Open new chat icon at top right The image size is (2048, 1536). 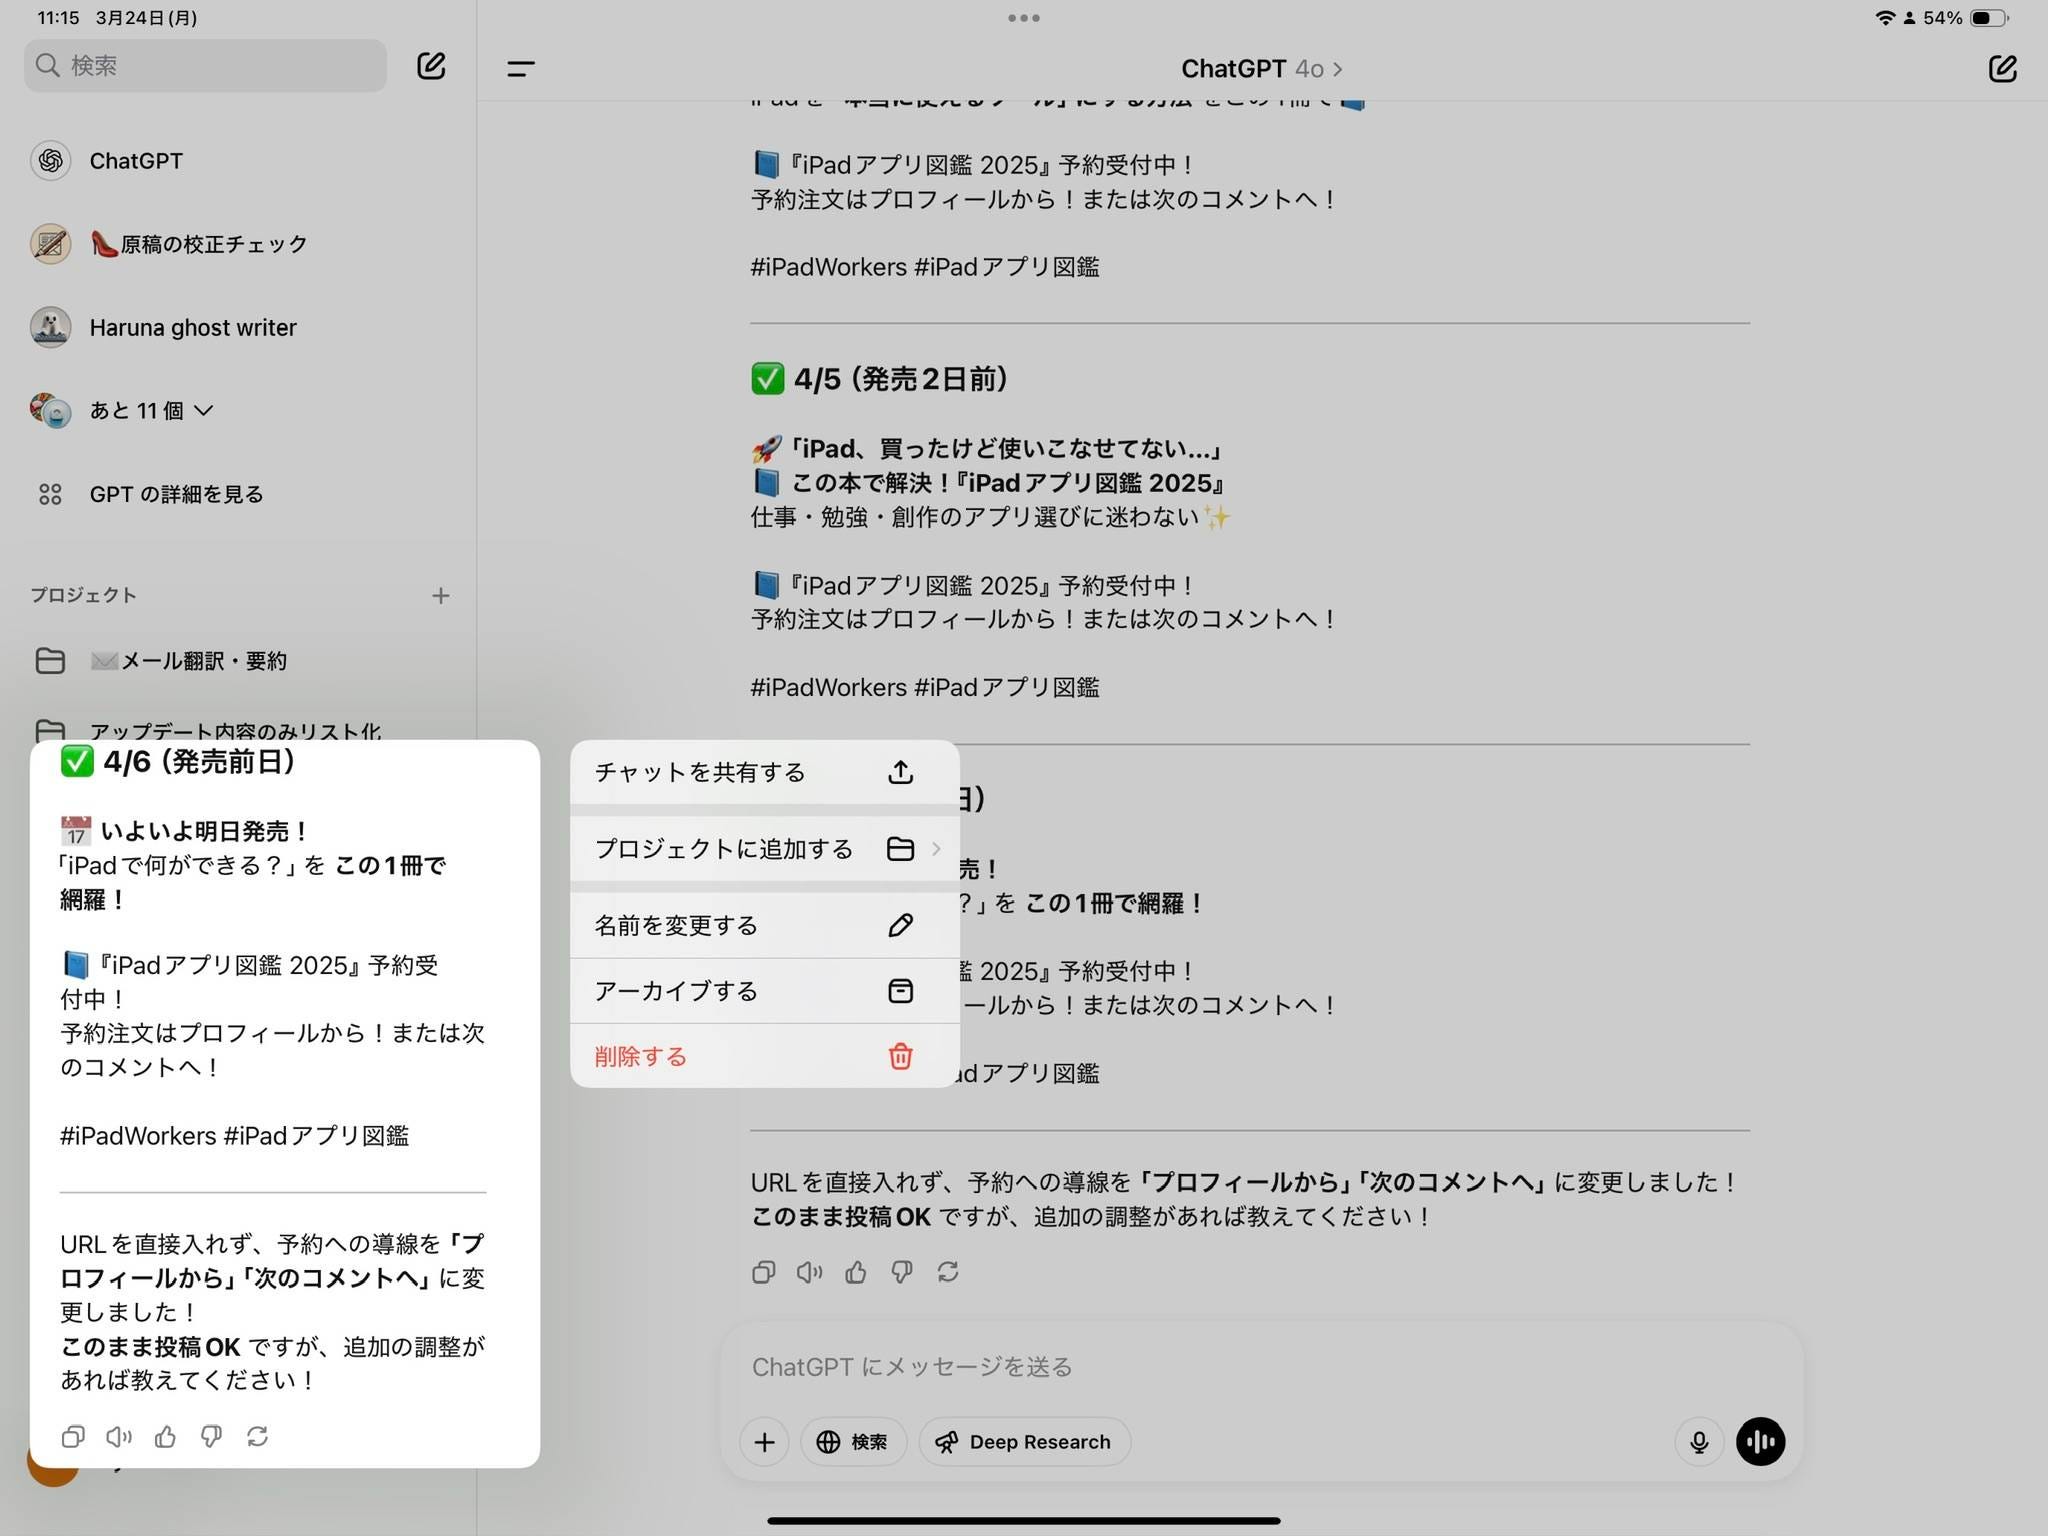(x=2002, y=68)
